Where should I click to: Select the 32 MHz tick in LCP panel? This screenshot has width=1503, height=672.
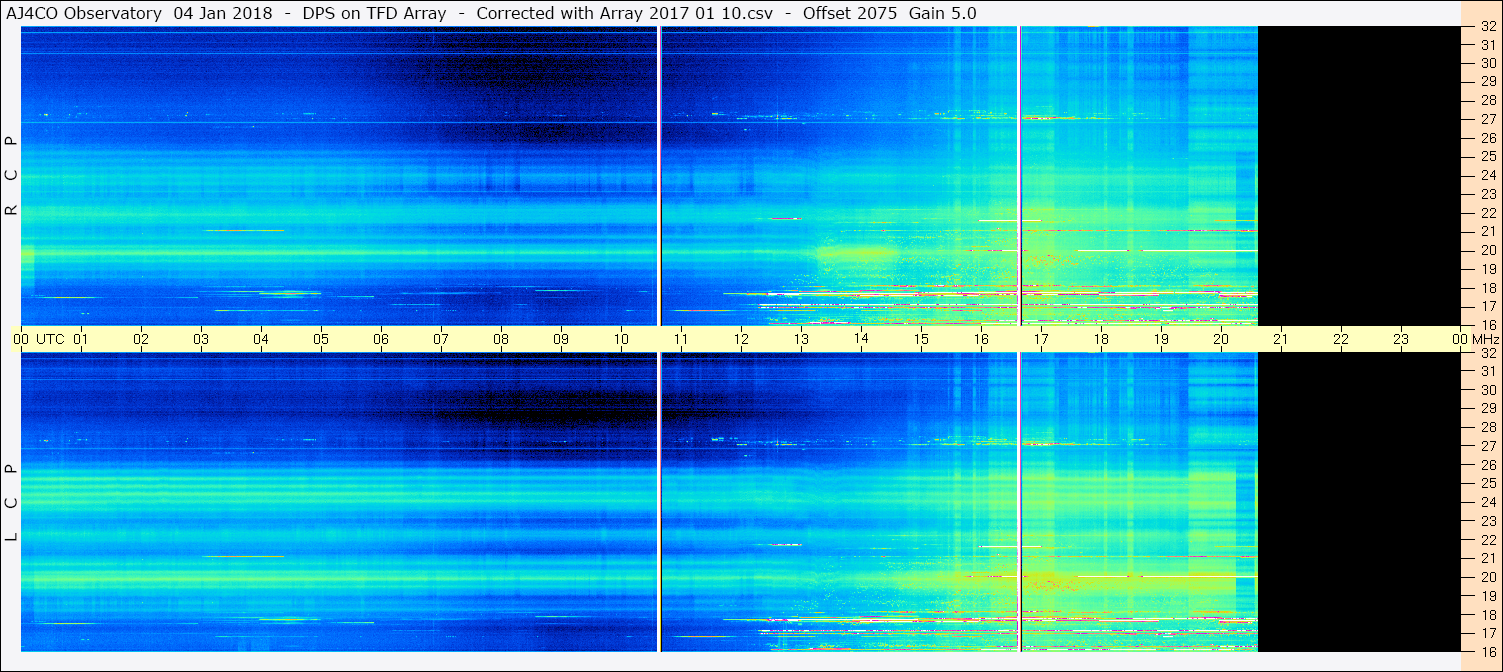[x=1488, y=353]
